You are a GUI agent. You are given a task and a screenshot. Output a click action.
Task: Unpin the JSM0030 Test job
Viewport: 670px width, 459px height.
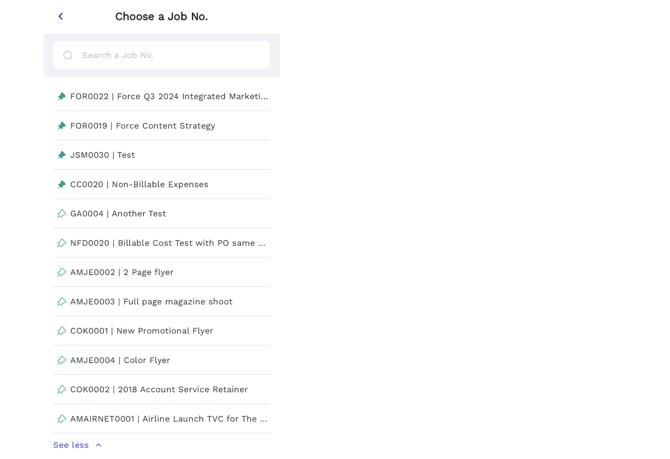click(x=62, y=155)
